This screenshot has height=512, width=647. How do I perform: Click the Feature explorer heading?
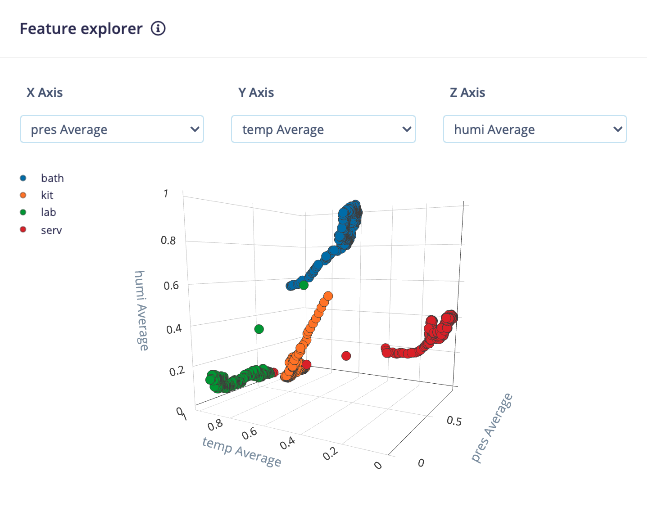81,28
